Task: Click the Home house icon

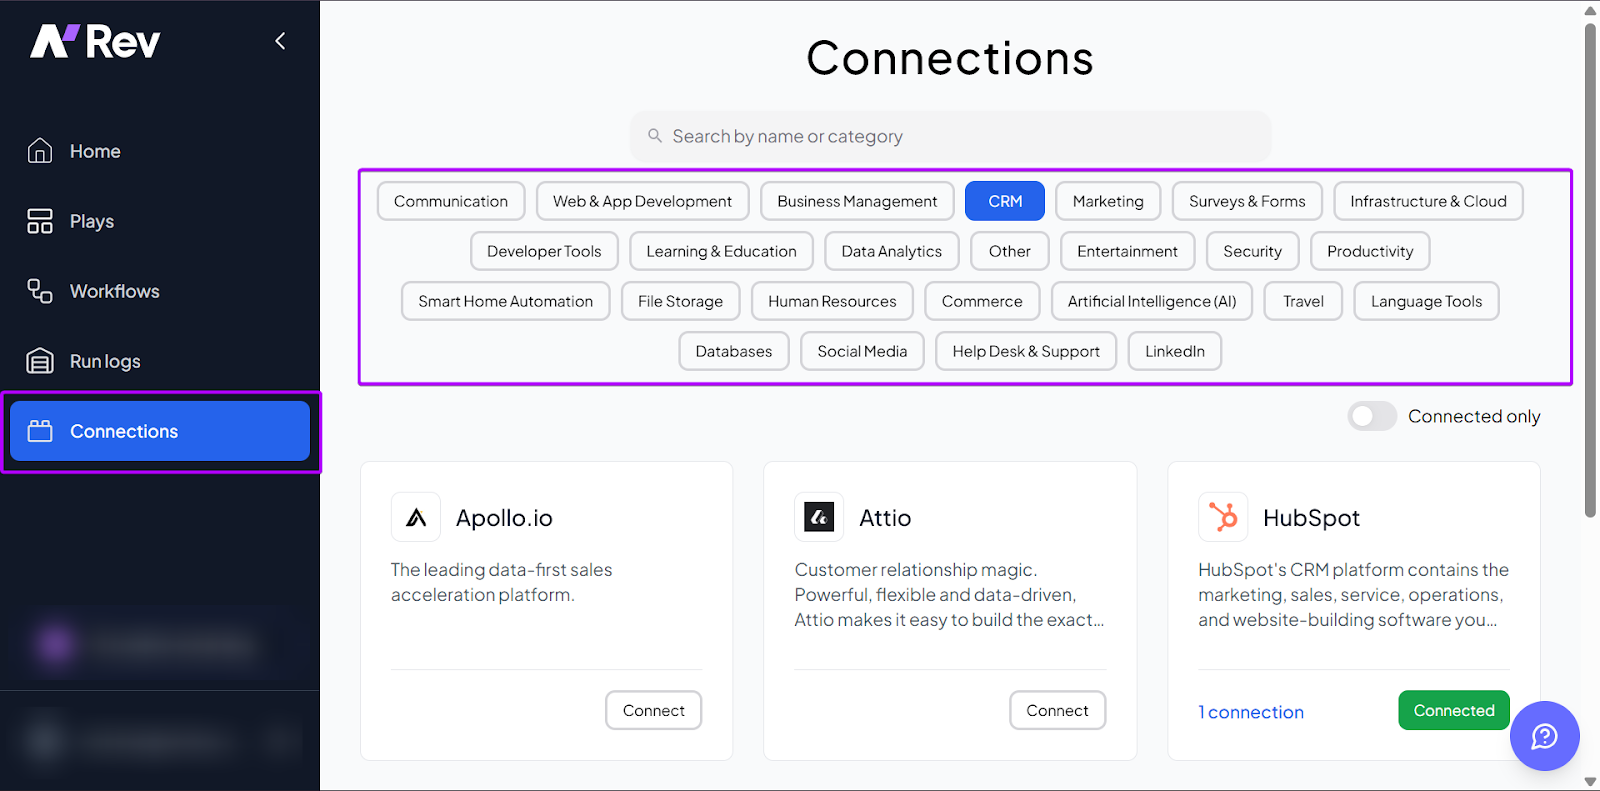Action: (40, 151)
